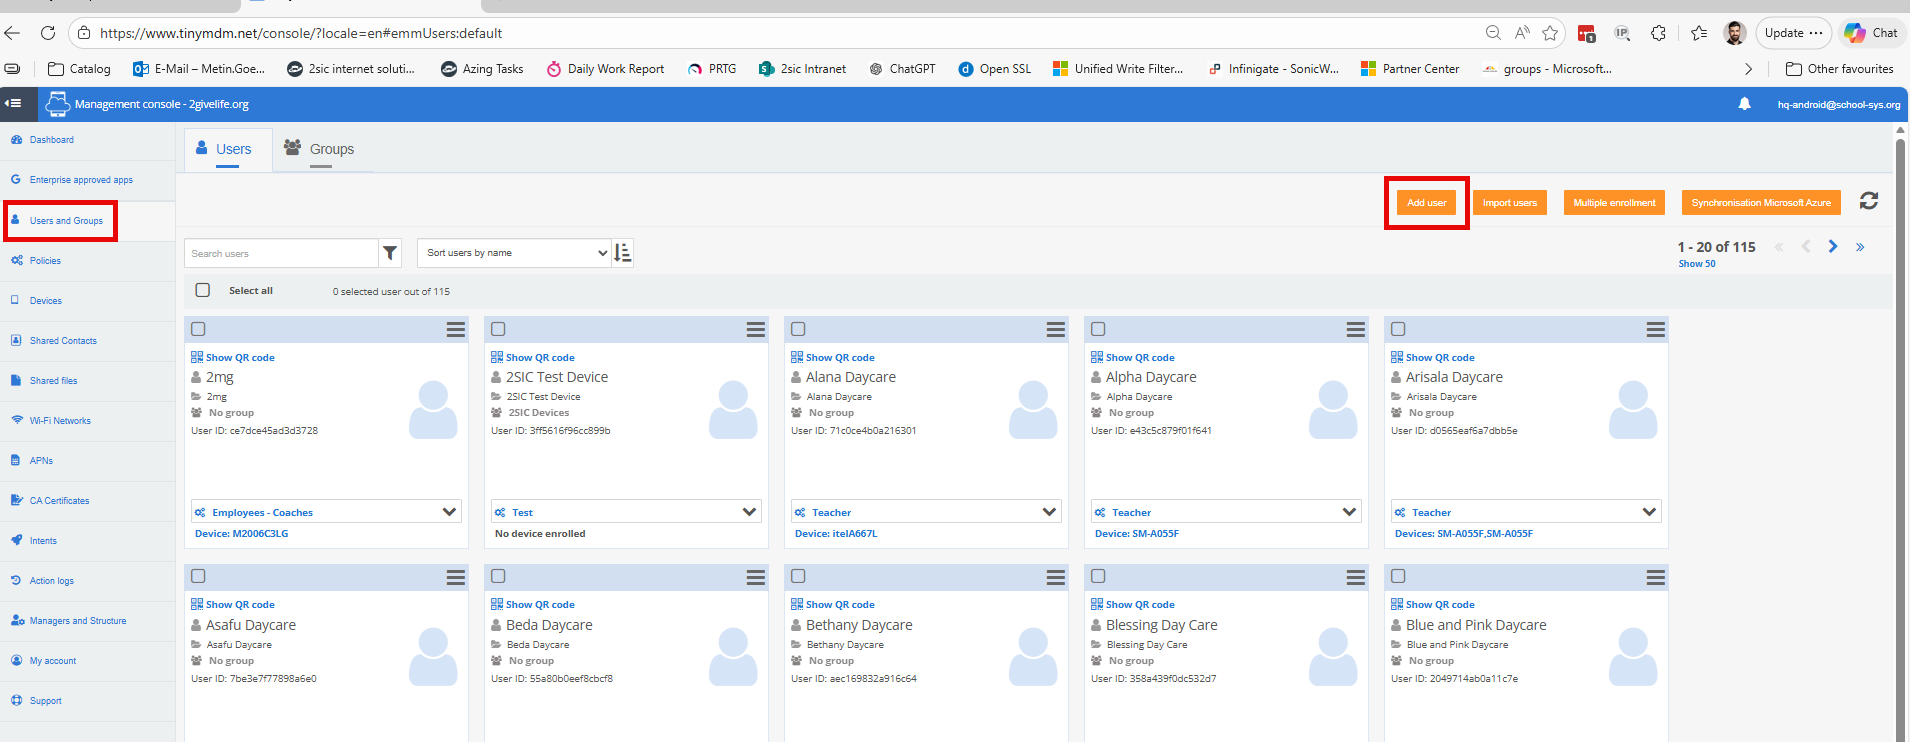
Task: Tick the 2SIC Test Device card checkbox
Action: coord(498,329)
